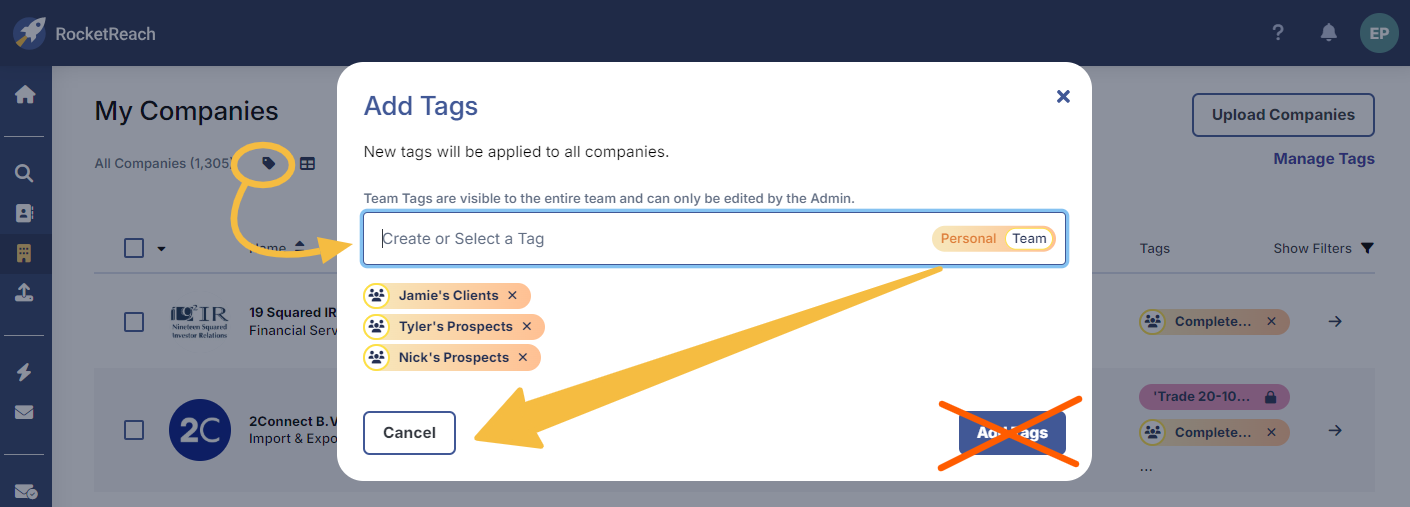Click the help question mark icon
1410x507 pixels.
[x=1277, y=33]
